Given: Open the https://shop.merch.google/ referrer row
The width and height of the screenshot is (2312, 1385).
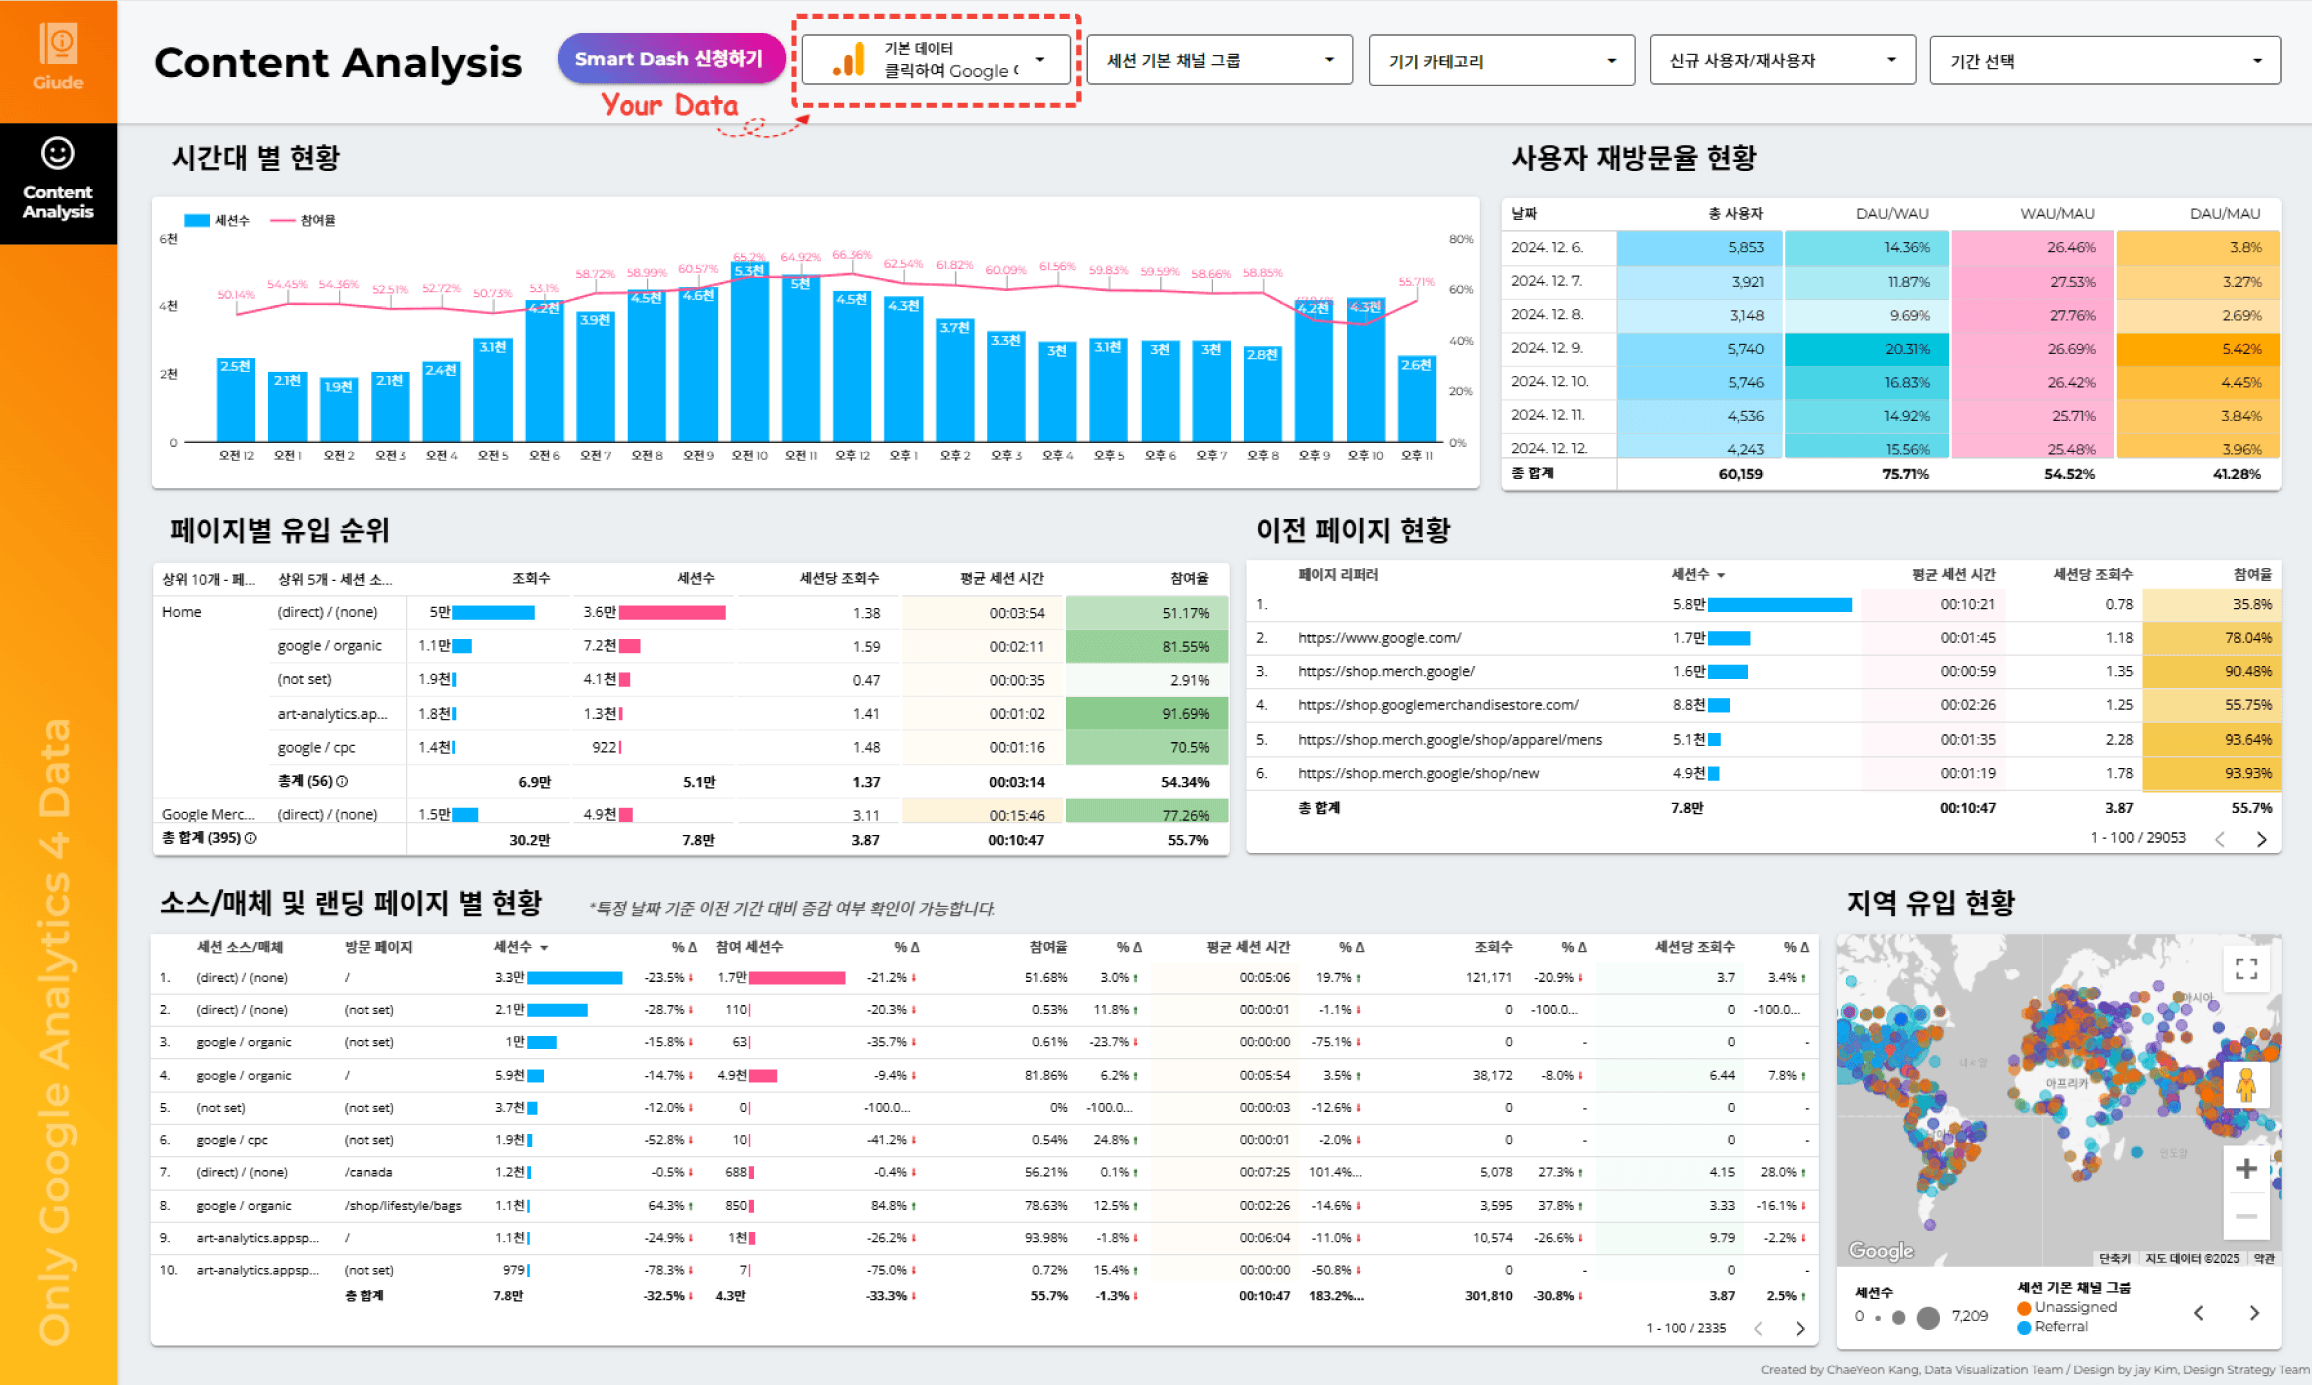Looking at the screenshot, I should (1763, 671).
